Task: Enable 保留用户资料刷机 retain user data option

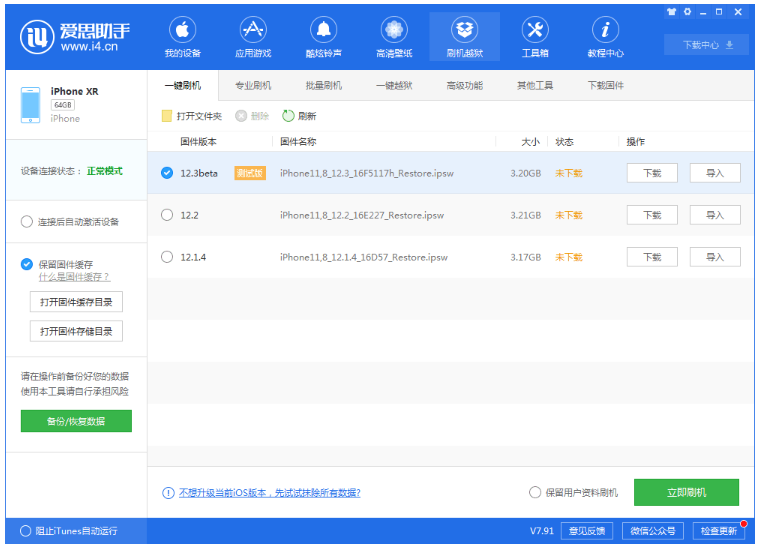Action: coord(535,493)
